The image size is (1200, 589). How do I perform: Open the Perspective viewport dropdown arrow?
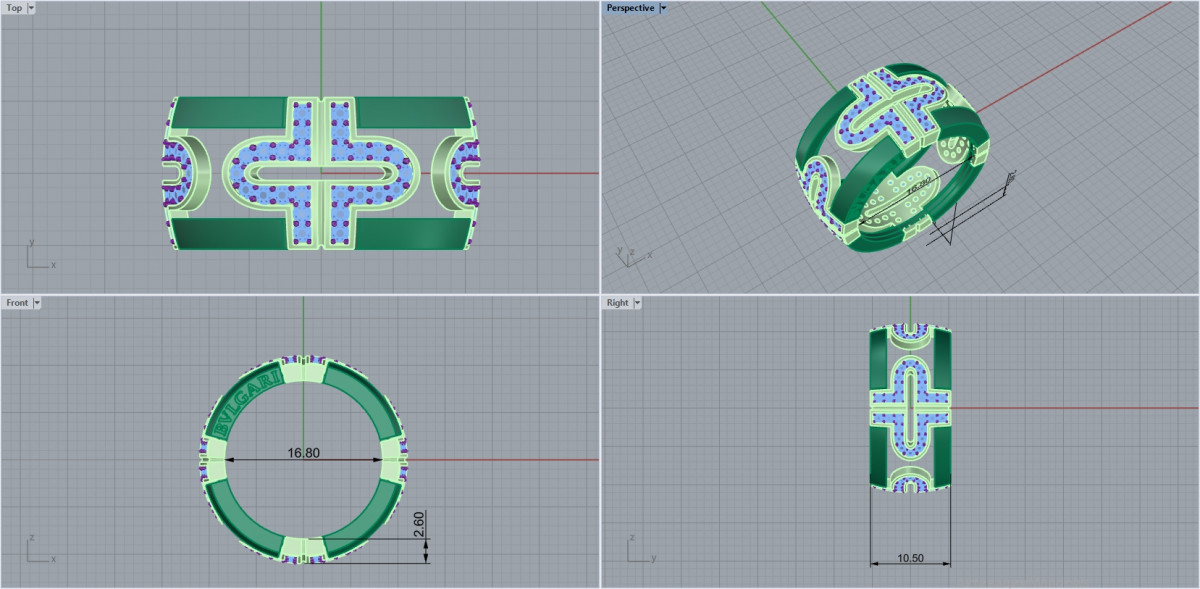(x=663, y=8)
